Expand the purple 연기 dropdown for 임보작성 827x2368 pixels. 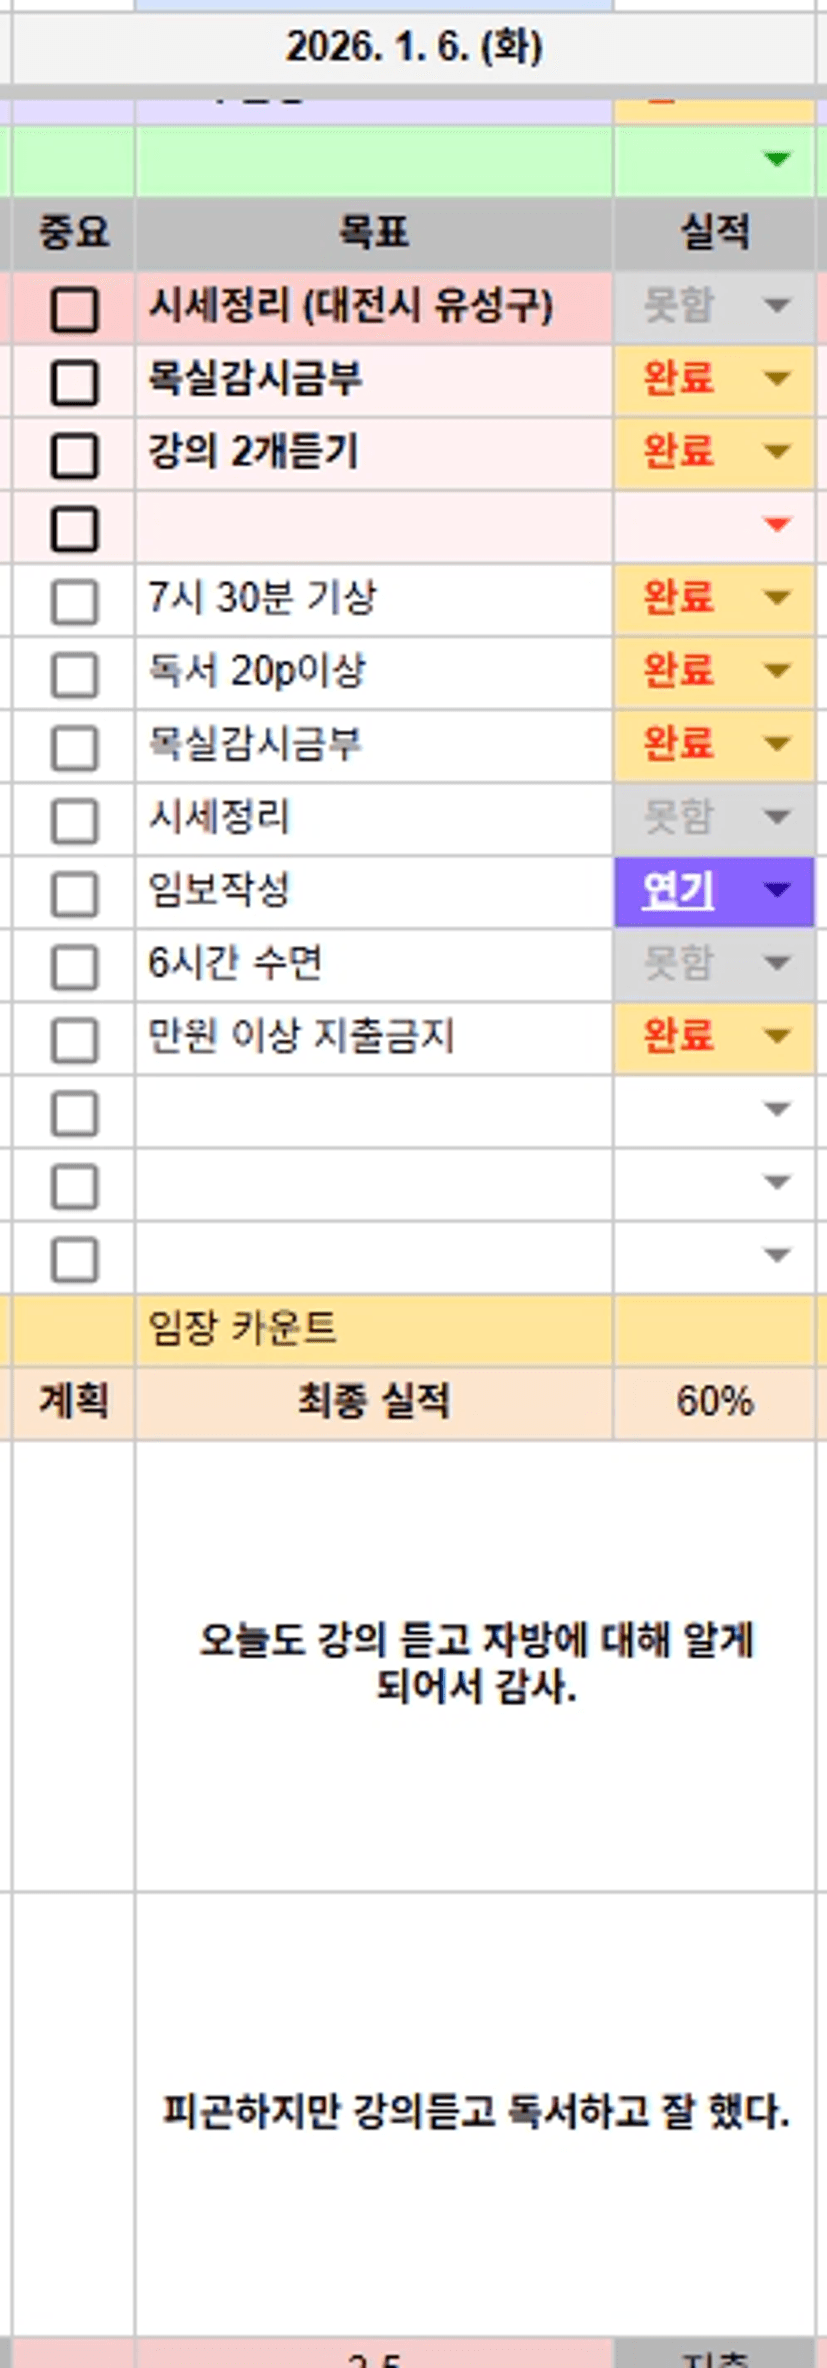click(777, 890)
